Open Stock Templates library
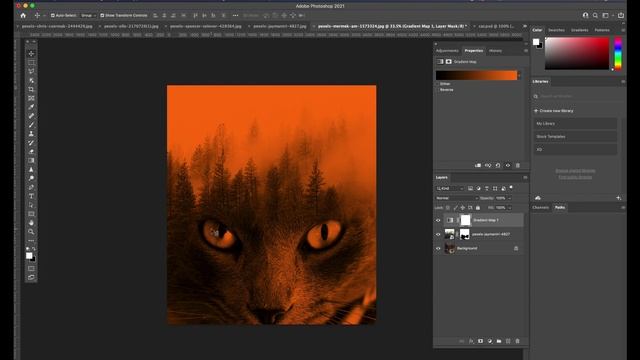This screenshot has width=640, height=360. click(x=575, y=136)
